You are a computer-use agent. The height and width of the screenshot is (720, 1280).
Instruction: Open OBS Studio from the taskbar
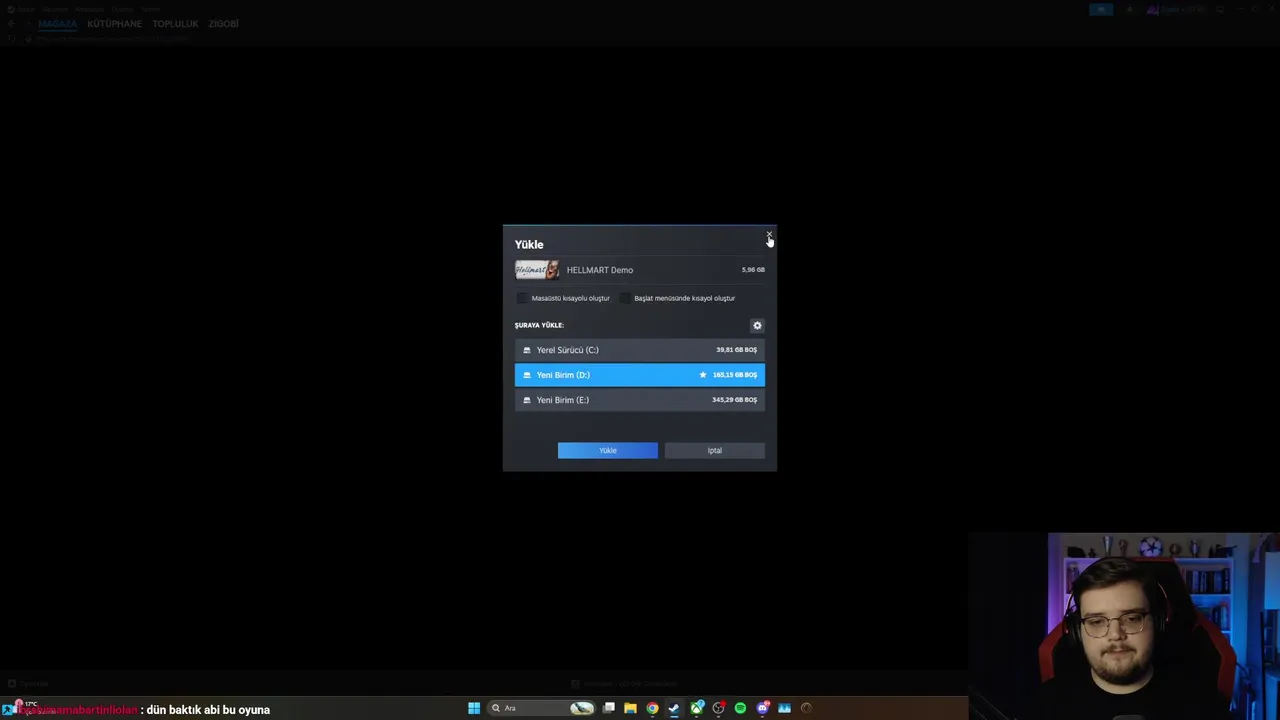tap(718, 708)
